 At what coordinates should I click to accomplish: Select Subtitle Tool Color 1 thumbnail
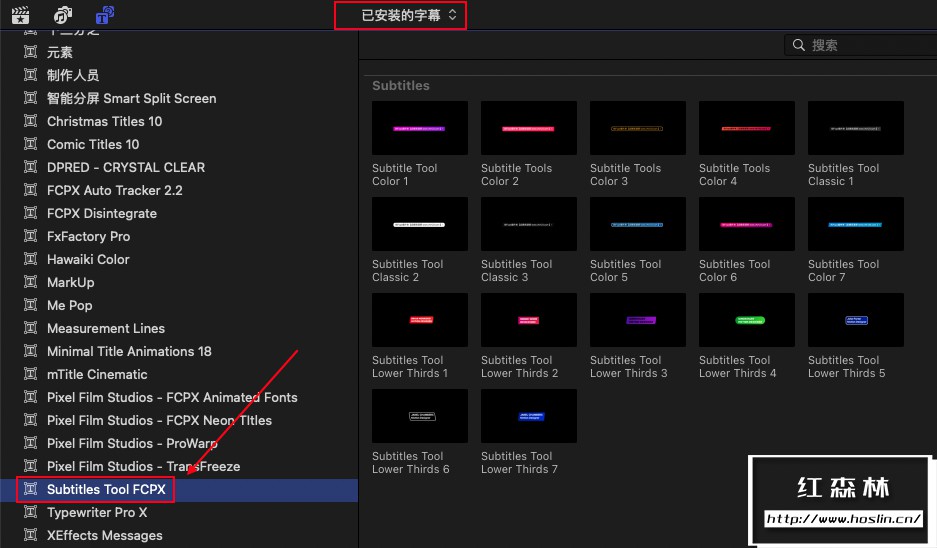point(419,128)
